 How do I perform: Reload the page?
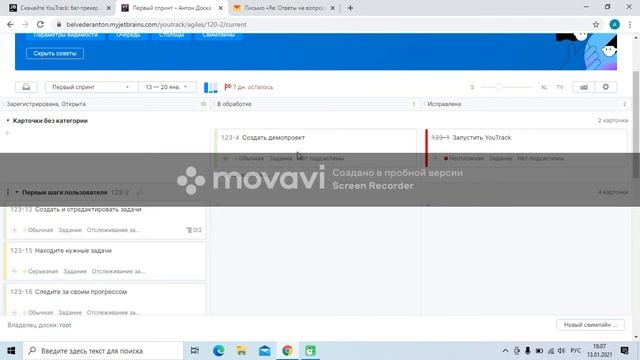(40, 24)
